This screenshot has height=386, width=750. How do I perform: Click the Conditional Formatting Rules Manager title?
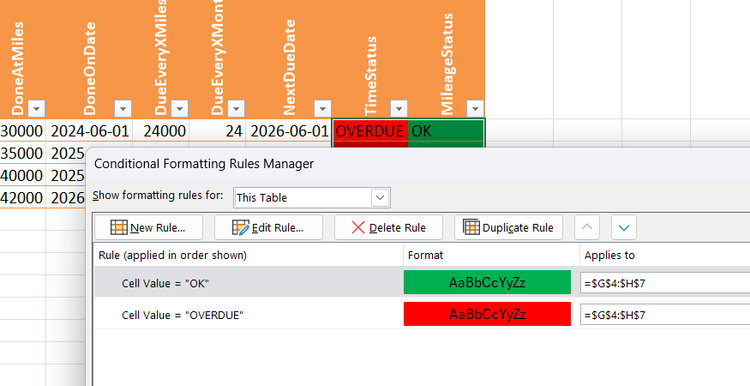click(x=204, y=164)
